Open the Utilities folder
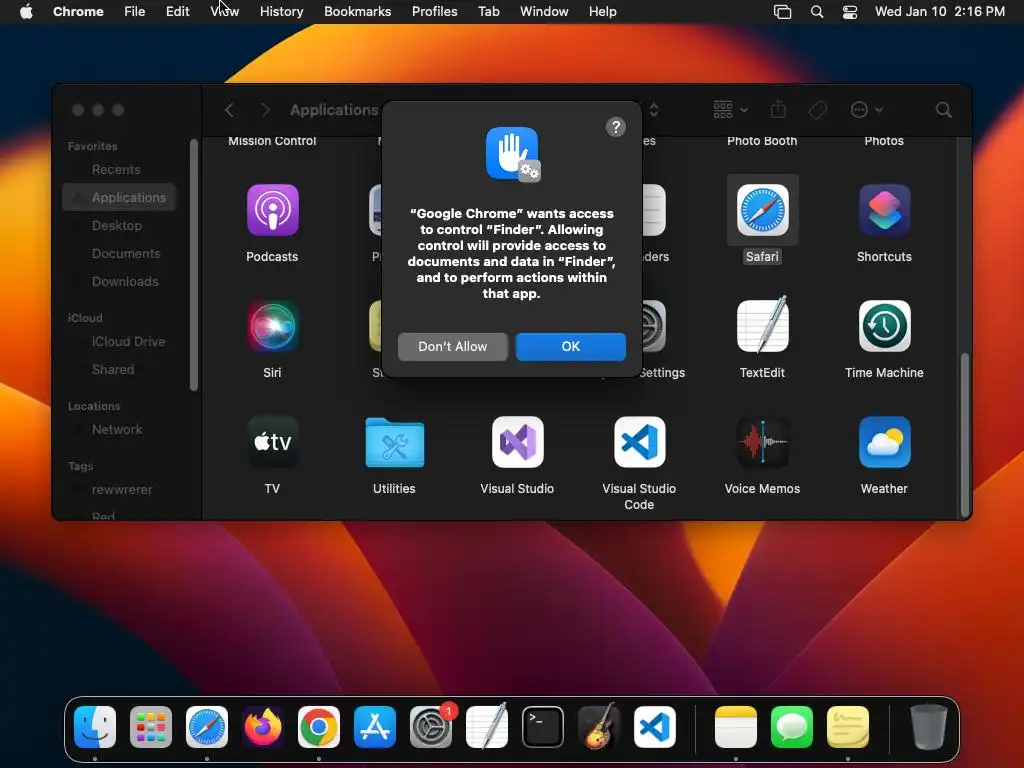 [394, 442]
